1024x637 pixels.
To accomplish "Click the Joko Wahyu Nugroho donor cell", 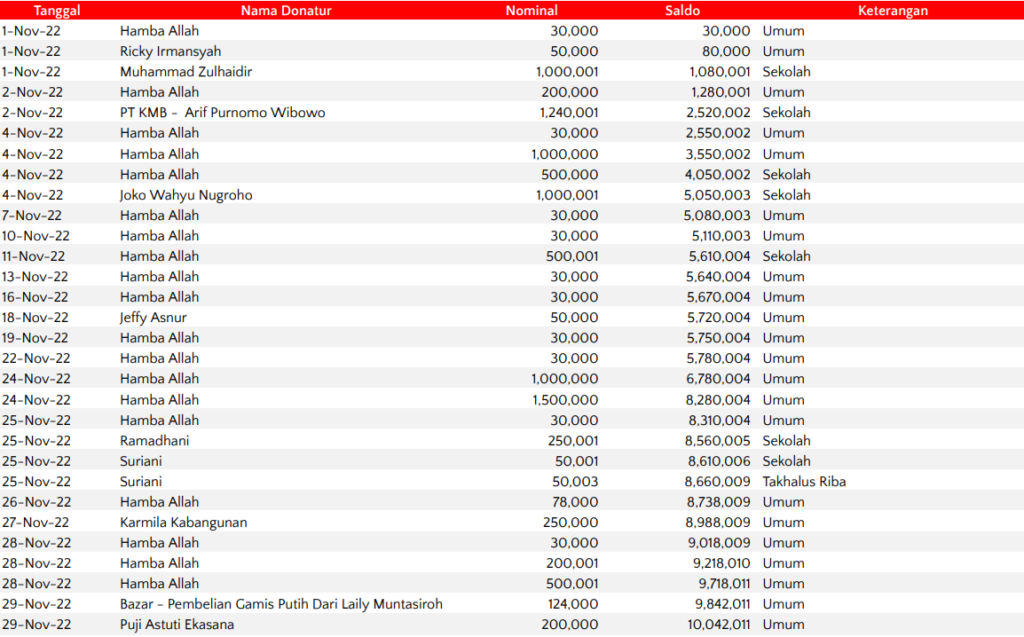I will (x=186, y=195).
